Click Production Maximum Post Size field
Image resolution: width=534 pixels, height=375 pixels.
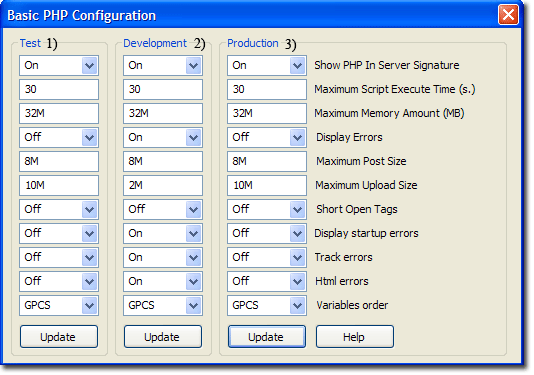coord(267,161)
